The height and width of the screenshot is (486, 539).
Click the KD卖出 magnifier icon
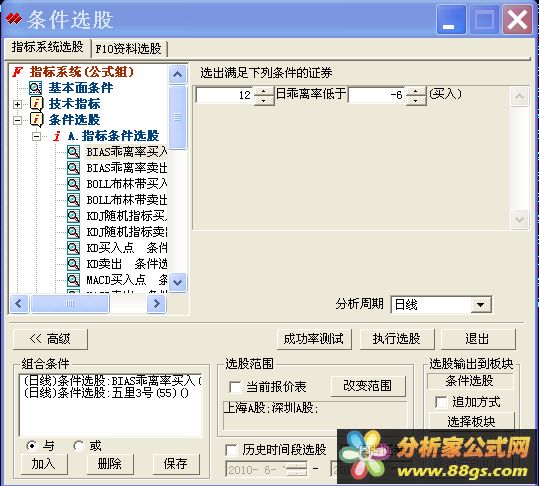[x=73, y=264]
